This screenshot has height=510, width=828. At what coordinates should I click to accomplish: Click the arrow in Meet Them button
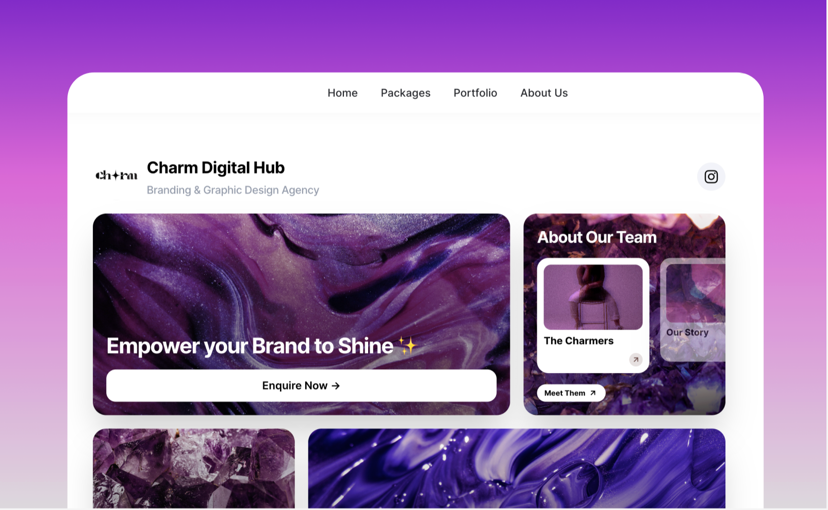(x=592, y=393)
